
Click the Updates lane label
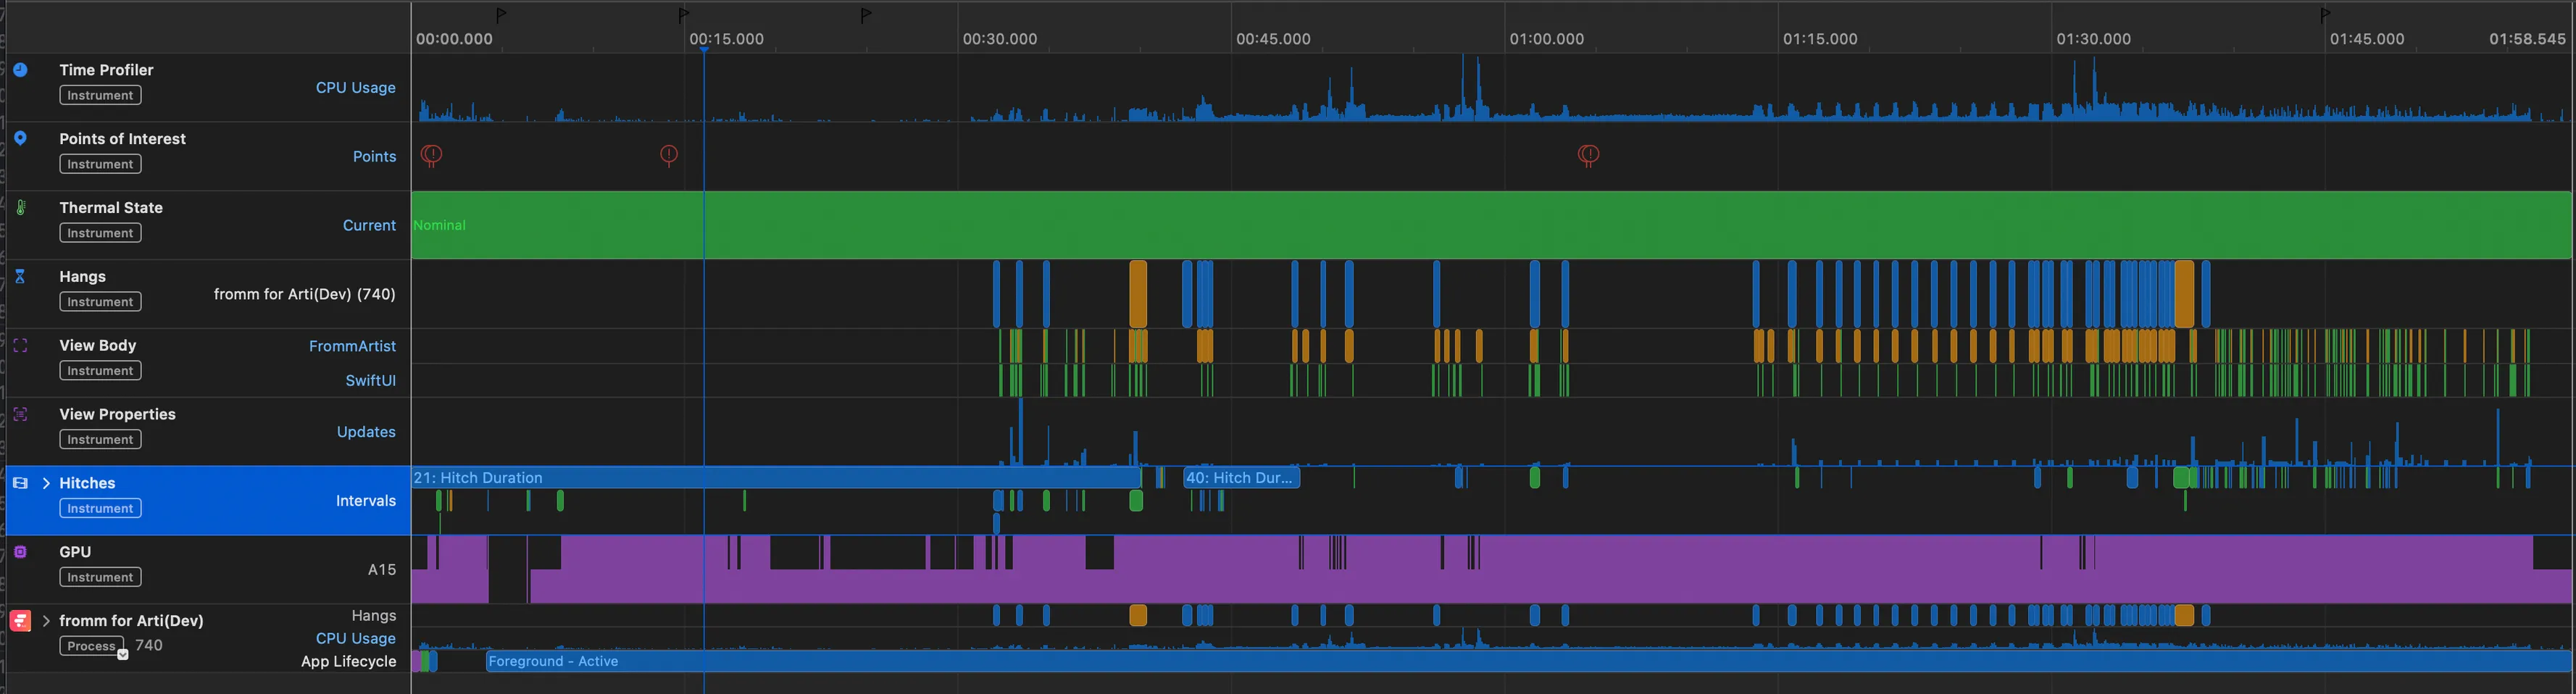coord(366,432)
